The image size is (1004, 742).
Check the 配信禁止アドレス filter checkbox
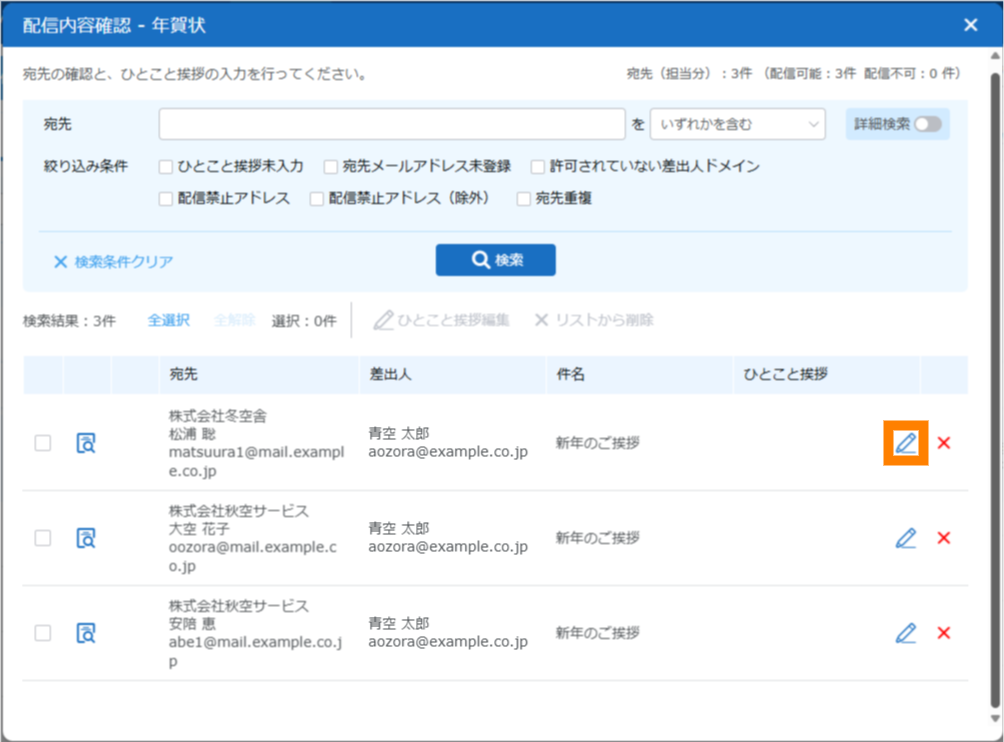[x=166, y=199]
